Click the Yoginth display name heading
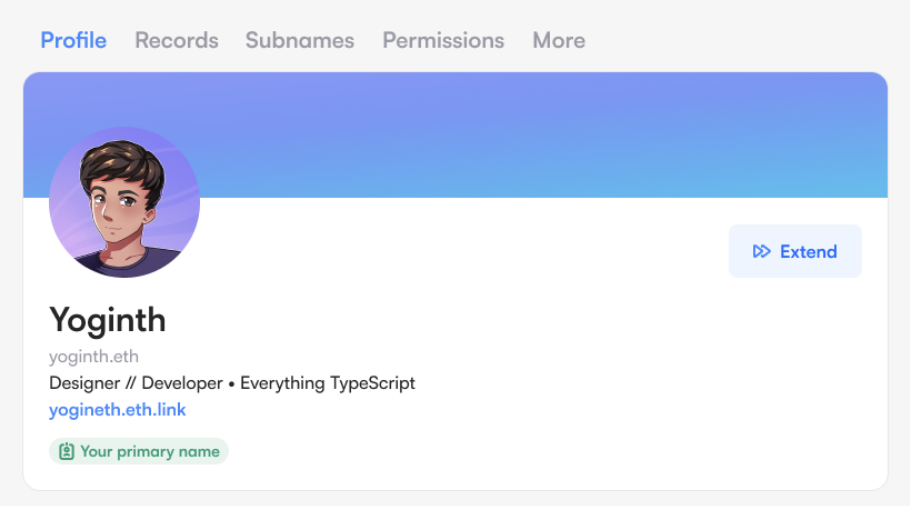Image resolution: width=910 pixels, height=506 pixels. [x=107, y=320]
